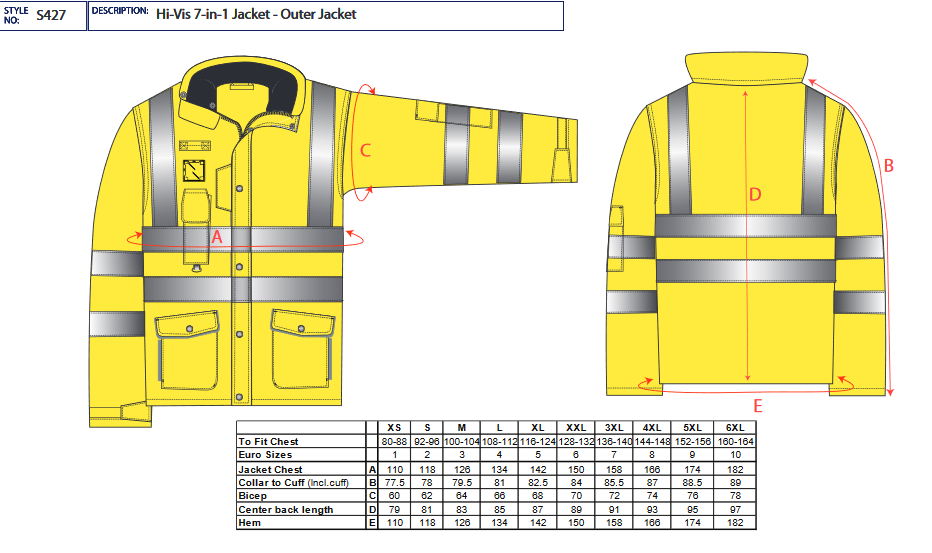932x553 pixels.
Task: Click Euro Size 5 cell
Action: coord(538,455)
